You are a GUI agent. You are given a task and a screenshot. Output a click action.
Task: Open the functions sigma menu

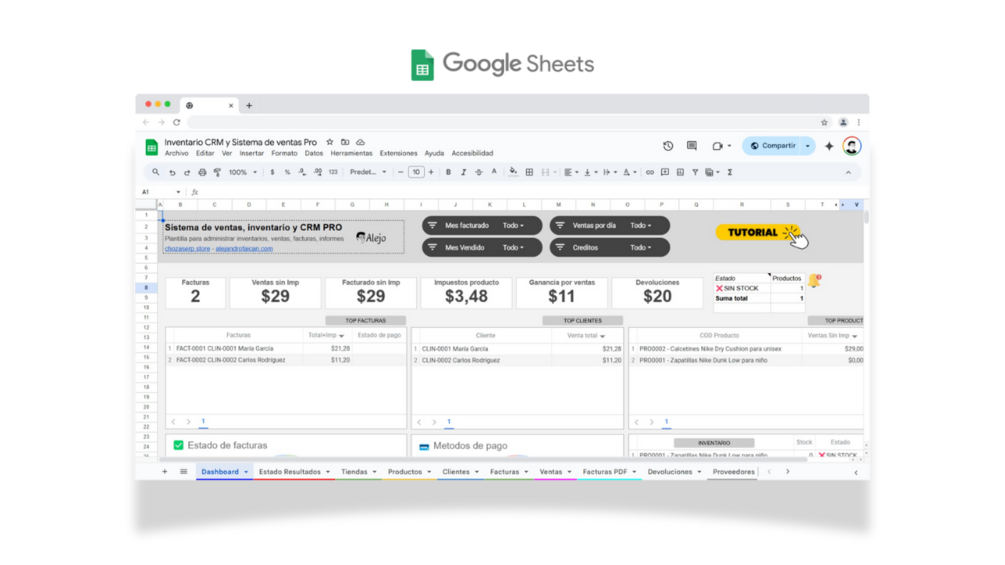pyautogui.click(x=730, y=172)
